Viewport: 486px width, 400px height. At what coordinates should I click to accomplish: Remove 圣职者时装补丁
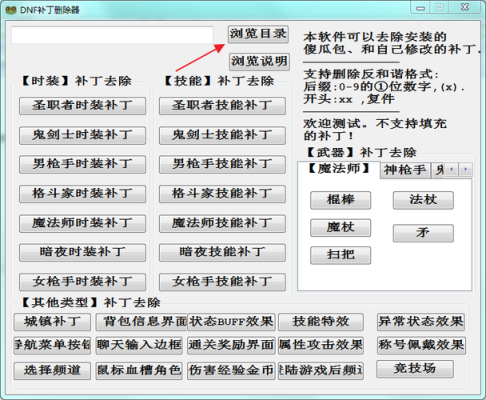click(x=82, y=106)
